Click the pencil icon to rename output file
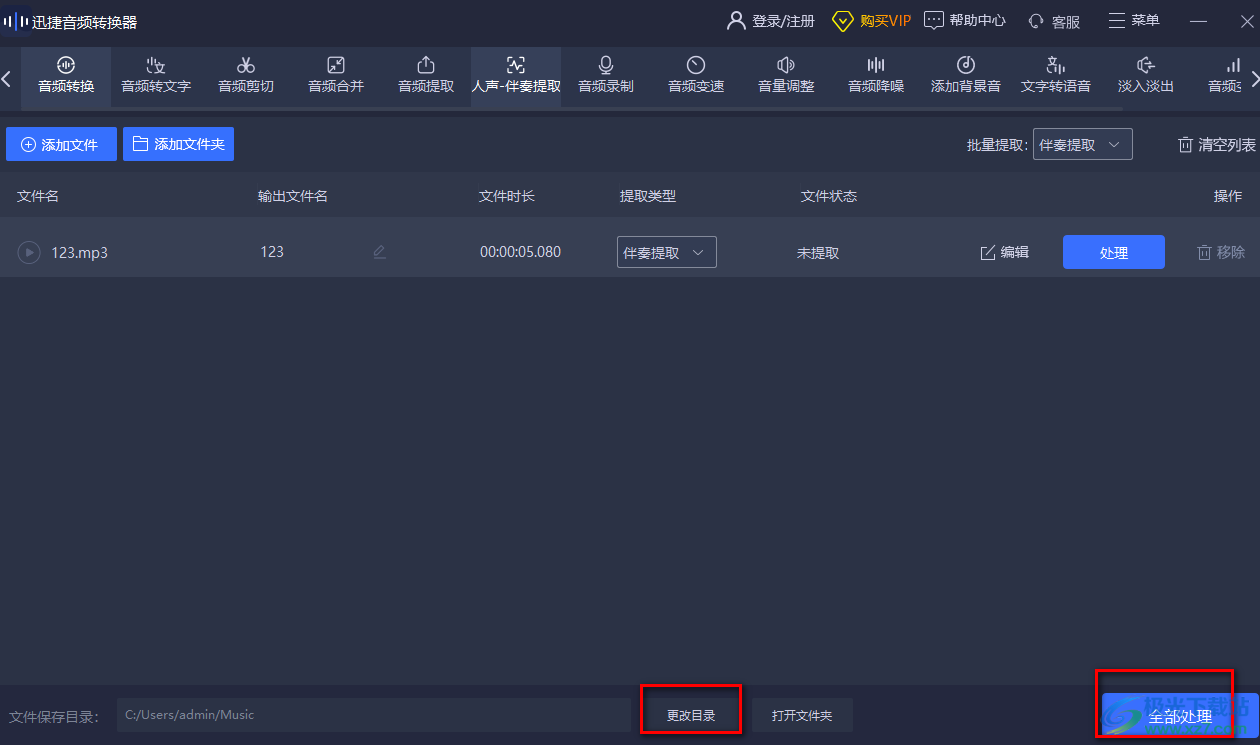 pos(379,252)
